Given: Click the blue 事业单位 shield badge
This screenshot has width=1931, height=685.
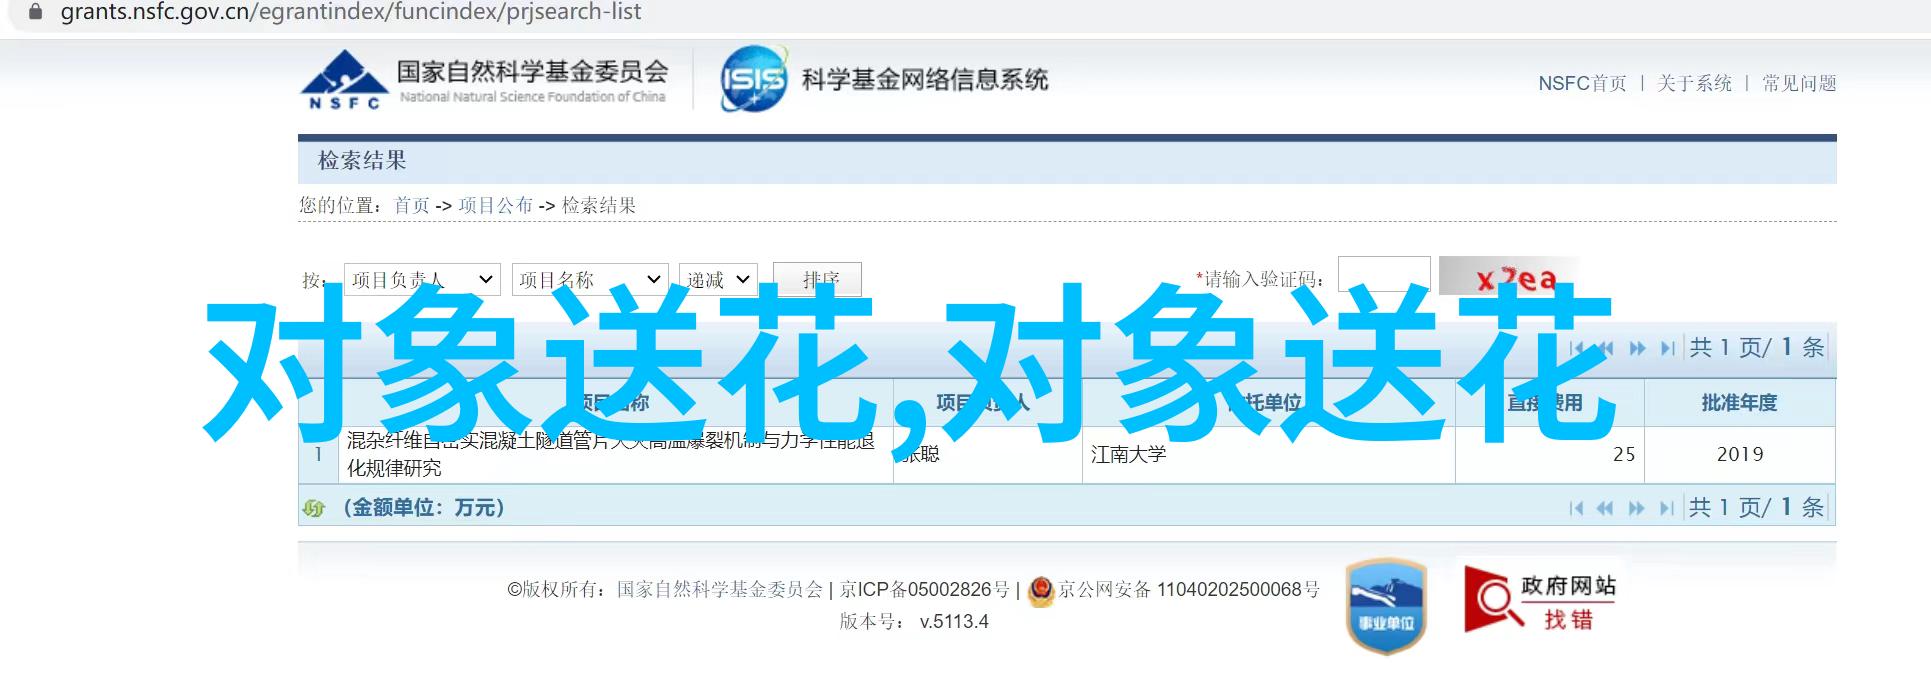Looking at the screenshot, I should click(1386, 606).
